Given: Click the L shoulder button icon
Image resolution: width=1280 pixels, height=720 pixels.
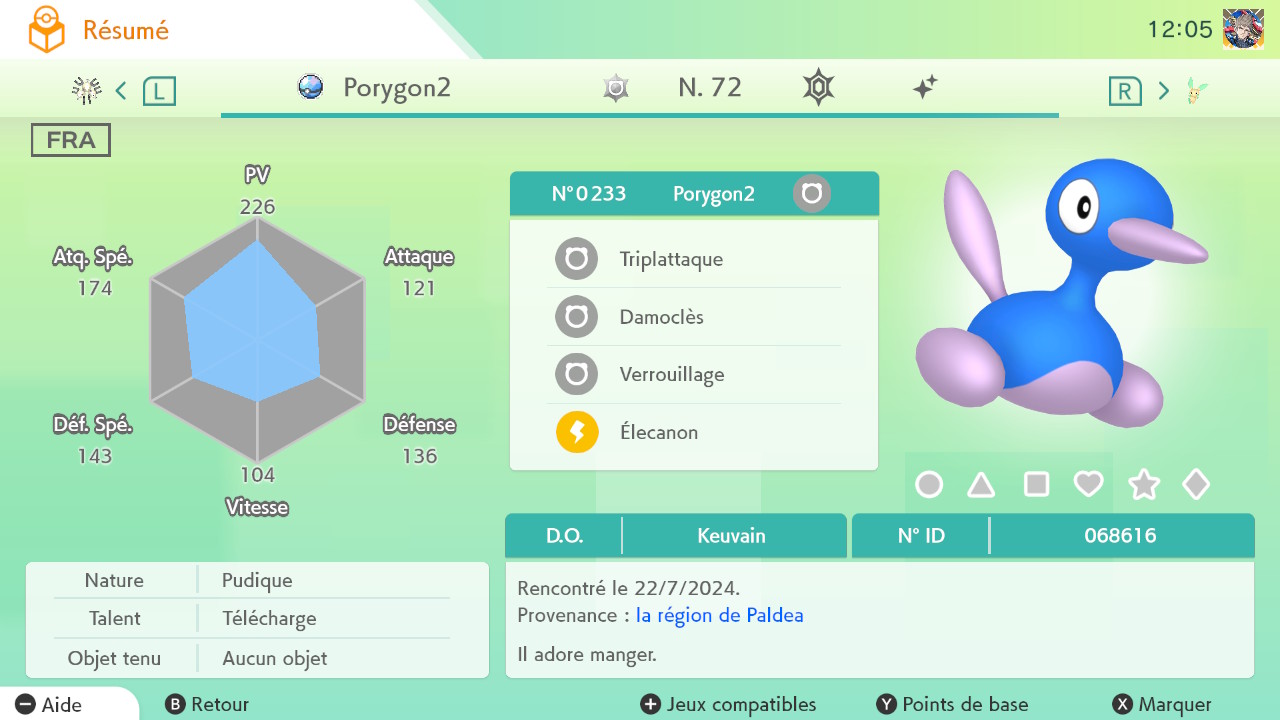Looking at the screenshot, I should coord(159,92).
